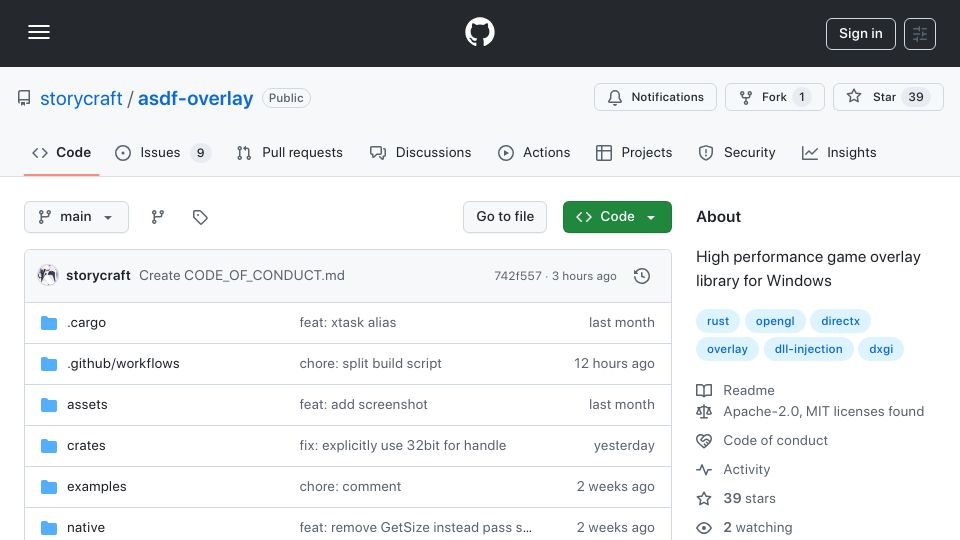Click the Issues count badge 9
Image resolution: width=960 pixels, height=540 pixels.
[200, 152]
